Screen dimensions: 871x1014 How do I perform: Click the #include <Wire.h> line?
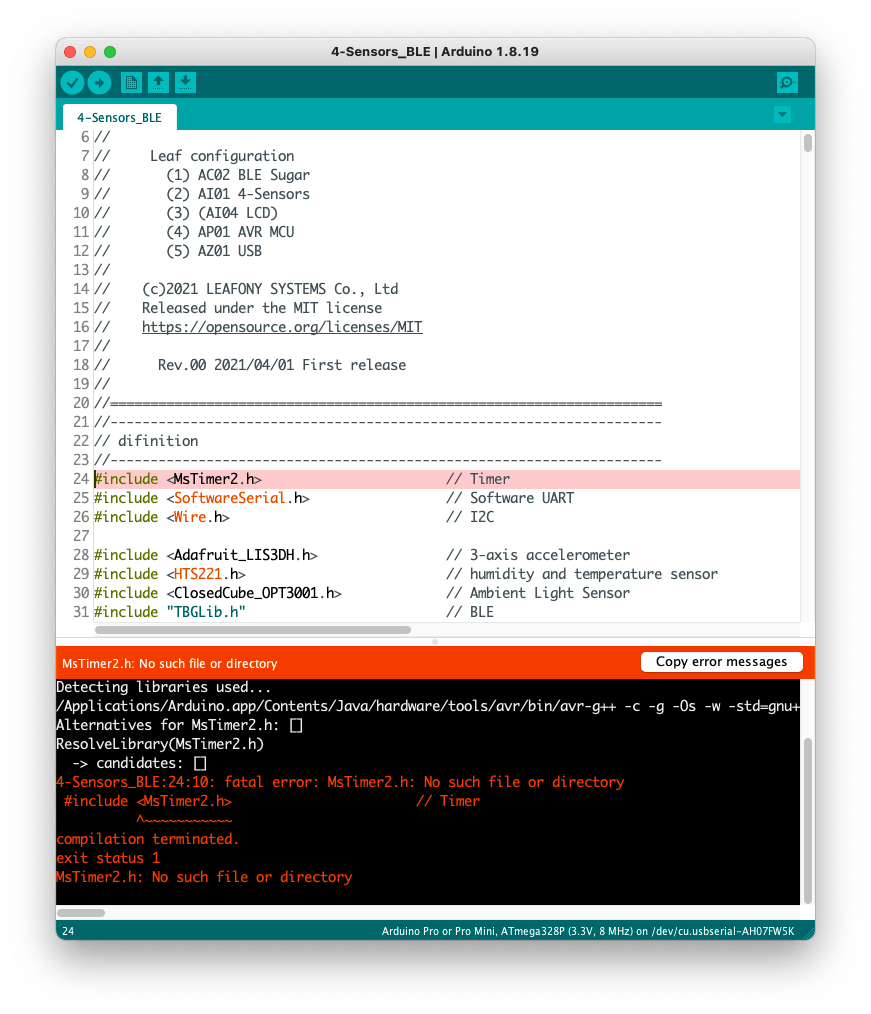click(162, 517)
